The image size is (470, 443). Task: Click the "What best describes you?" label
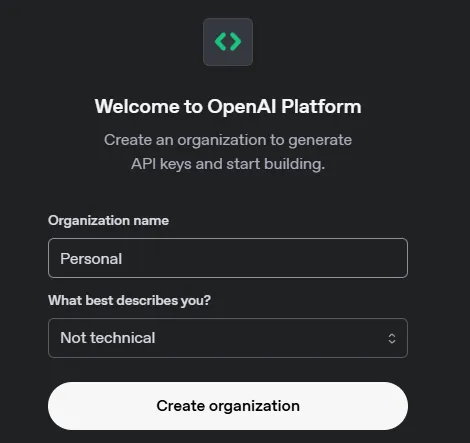pyautogui.click(x=129, y=300)
